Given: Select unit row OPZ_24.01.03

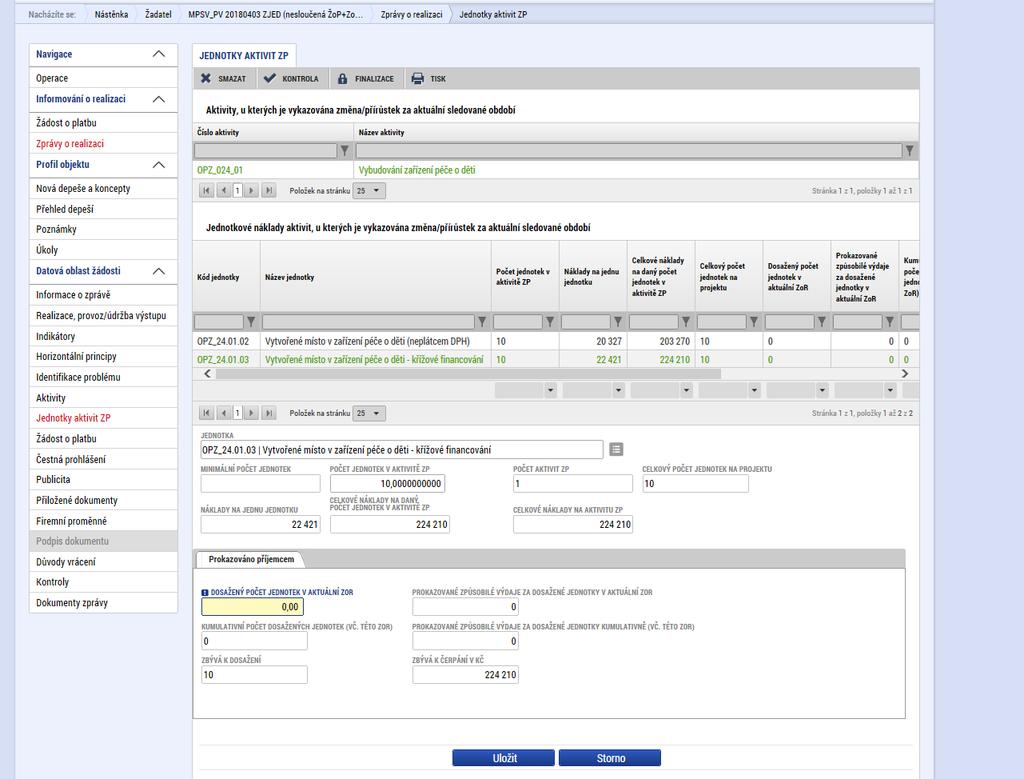Looking at the screenshot, I should coord(556,359).
